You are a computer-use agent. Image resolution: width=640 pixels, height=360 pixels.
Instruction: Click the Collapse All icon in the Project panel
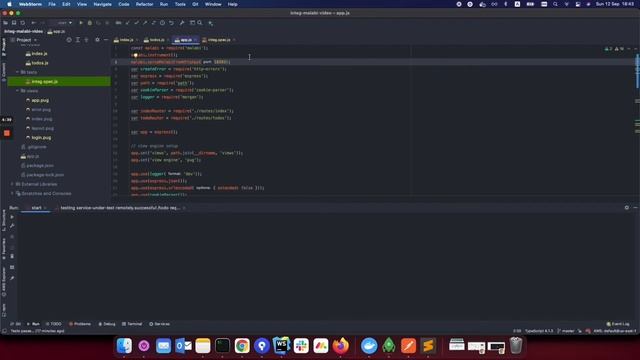tap(87, 40)
